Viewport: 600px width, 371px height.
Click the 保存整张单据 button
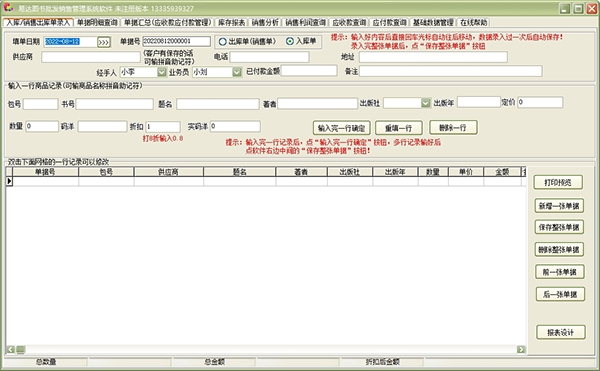(559, 227)
